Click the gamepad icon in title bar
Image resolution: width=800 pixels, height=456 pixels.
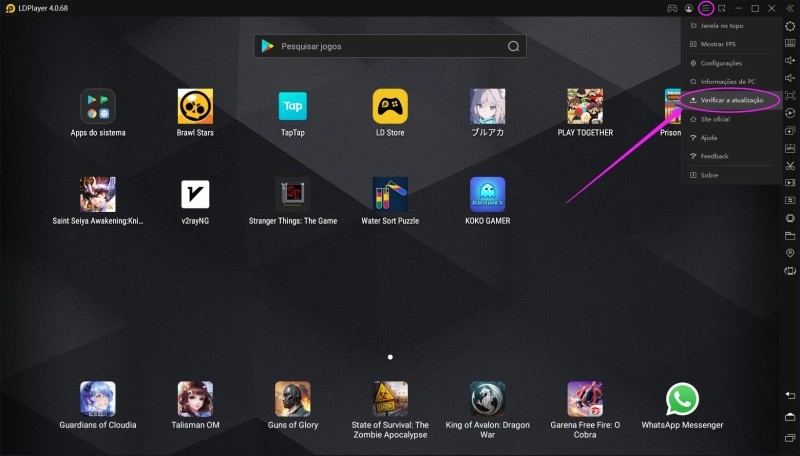[x=672, y=8]
